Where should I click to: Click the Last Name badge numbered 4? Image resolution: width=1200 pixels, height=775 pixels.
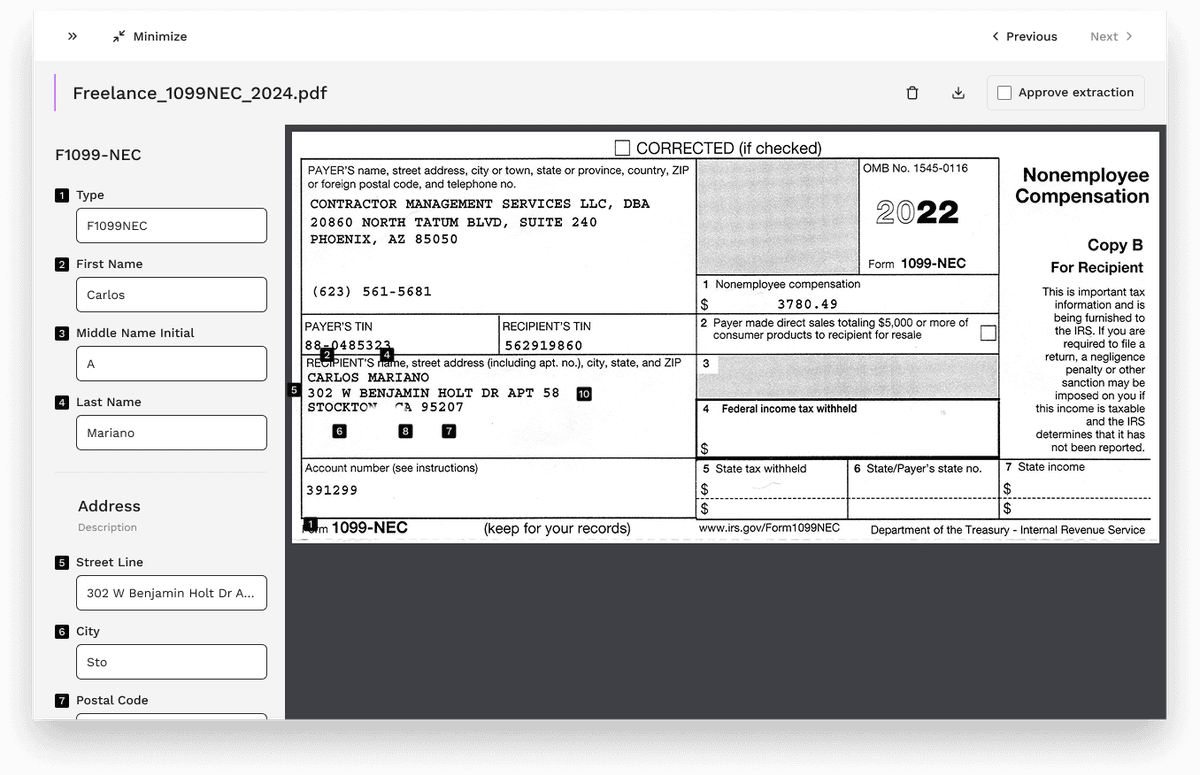coord(62,403)
